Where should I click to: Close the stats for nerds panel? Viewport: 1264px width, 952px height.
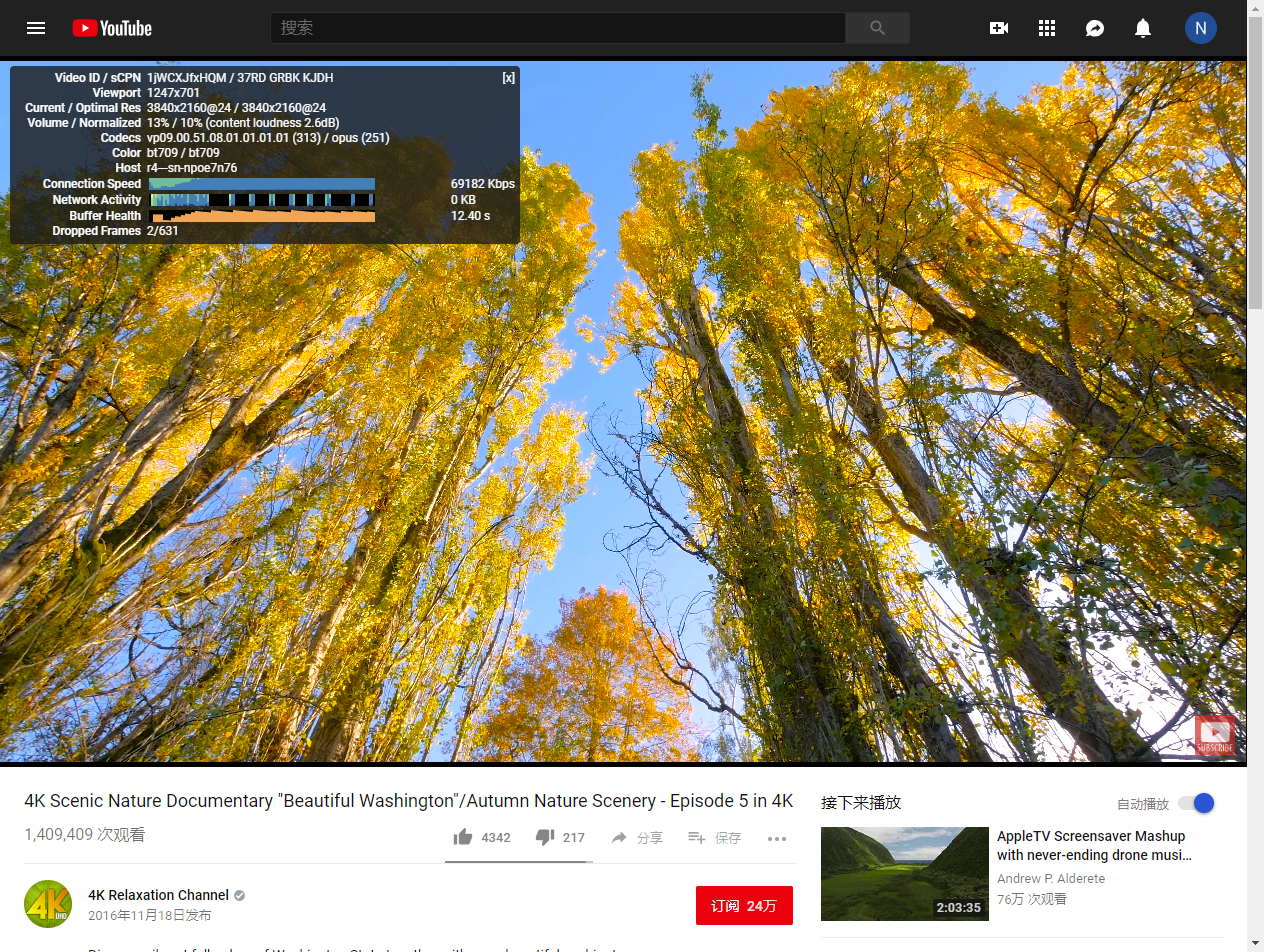point(508,78)
